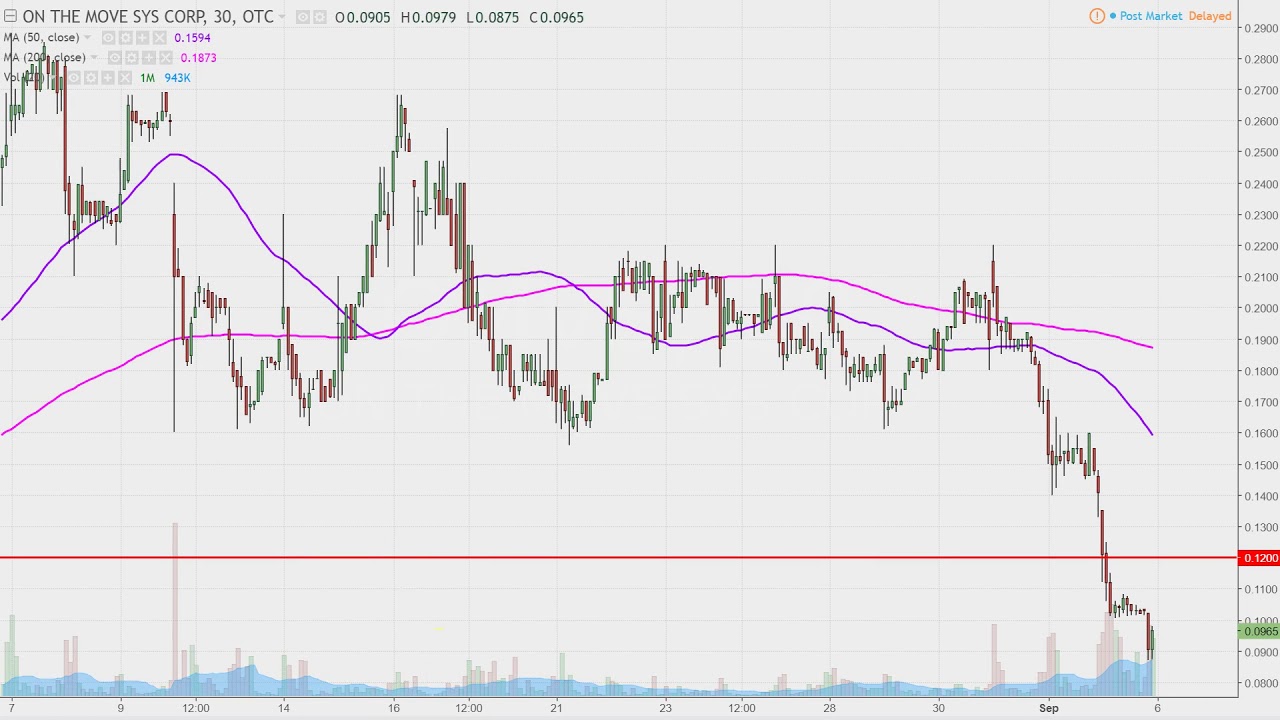This screenshot has width=1280, height=720.
Task: Remove MA 50 indicator with X icon
Action: pyautogui.click(x=159, y=38)
